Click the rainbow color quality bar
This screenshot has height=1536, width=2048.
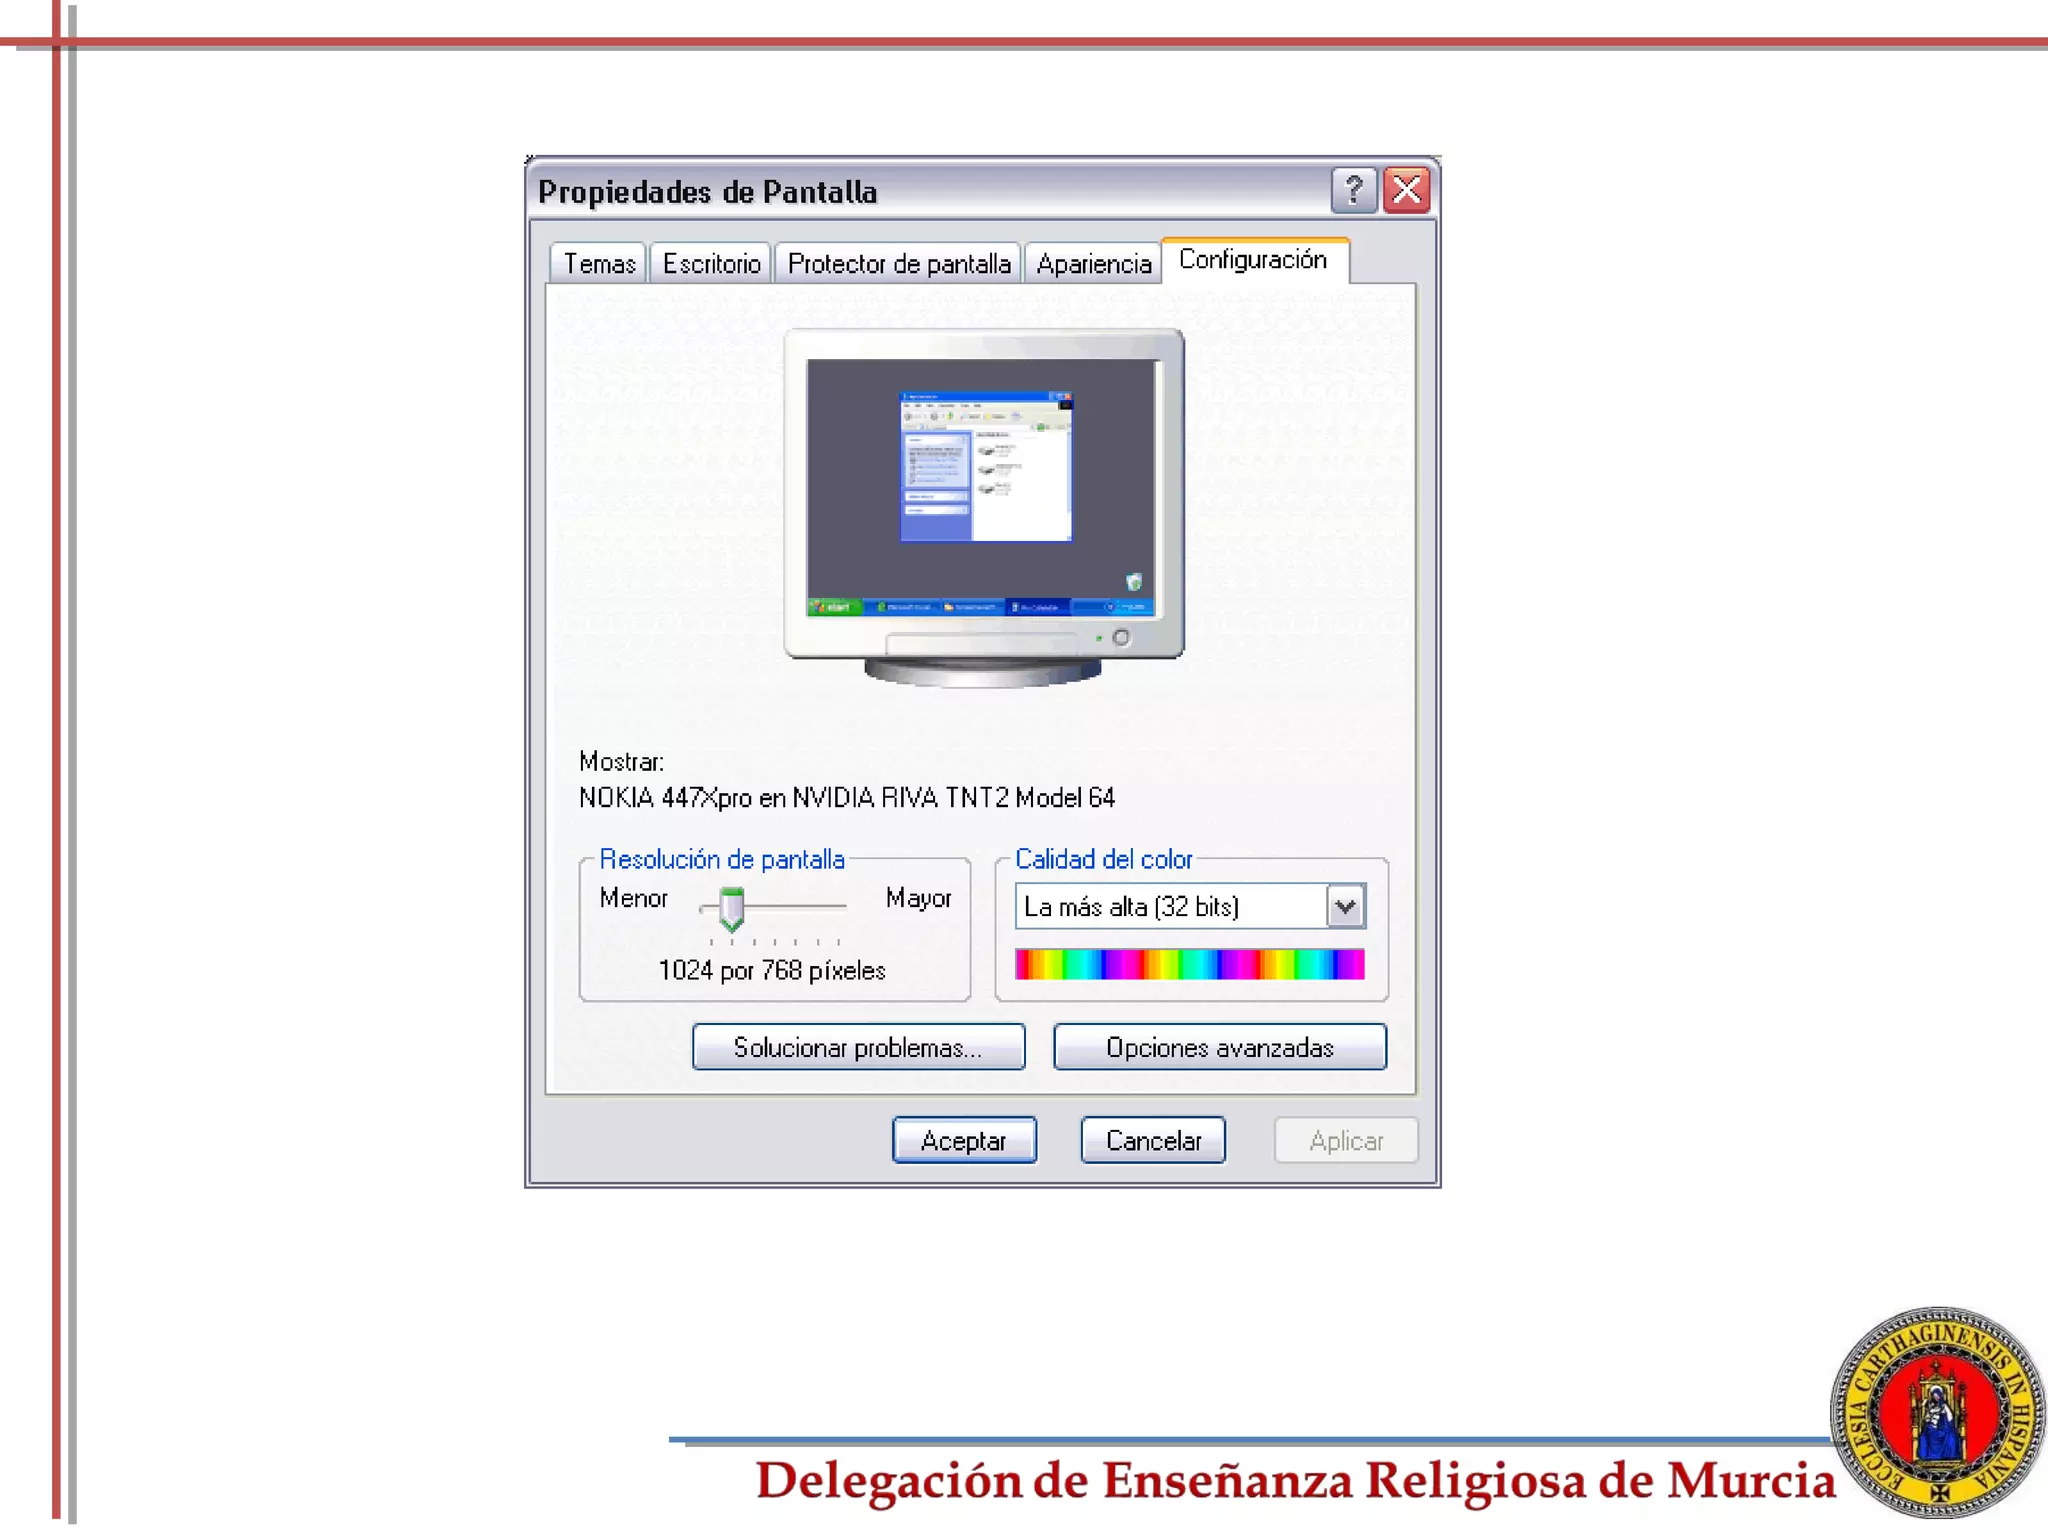[x=1189, y=964]
